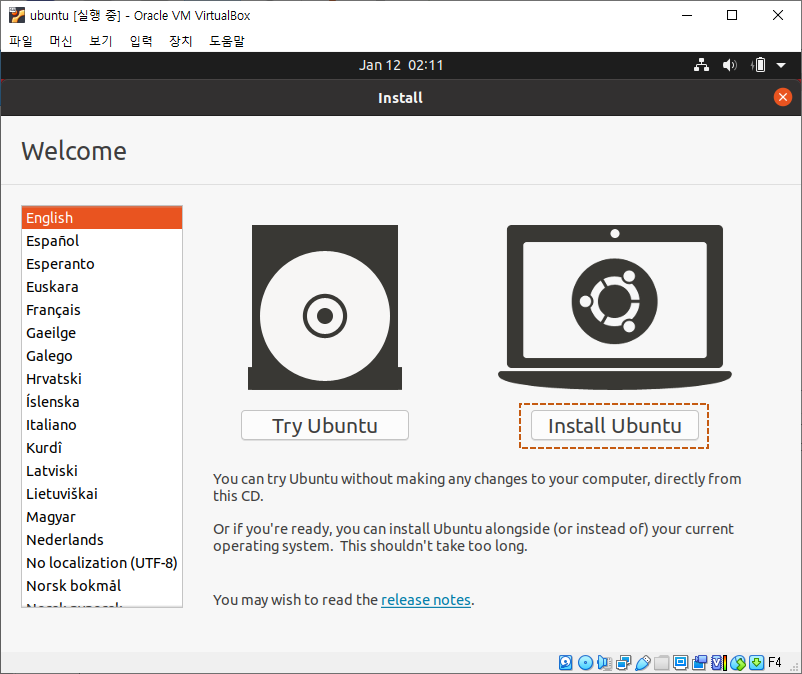Click the USB devices status icon
Screen dimensions: 802x674
click(643, 663)
